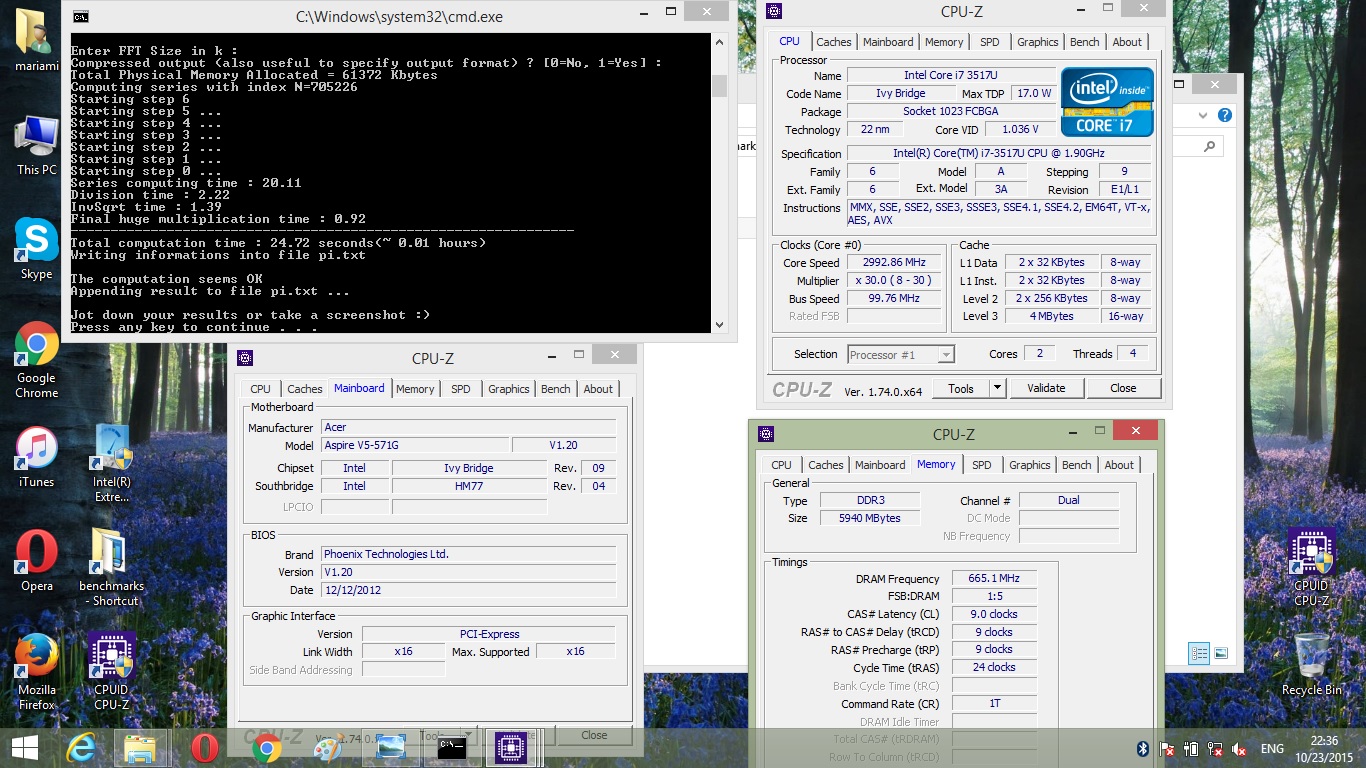Launch iTunes desktop shortcut
The image size is (1366, 768).
click(36, 458)
